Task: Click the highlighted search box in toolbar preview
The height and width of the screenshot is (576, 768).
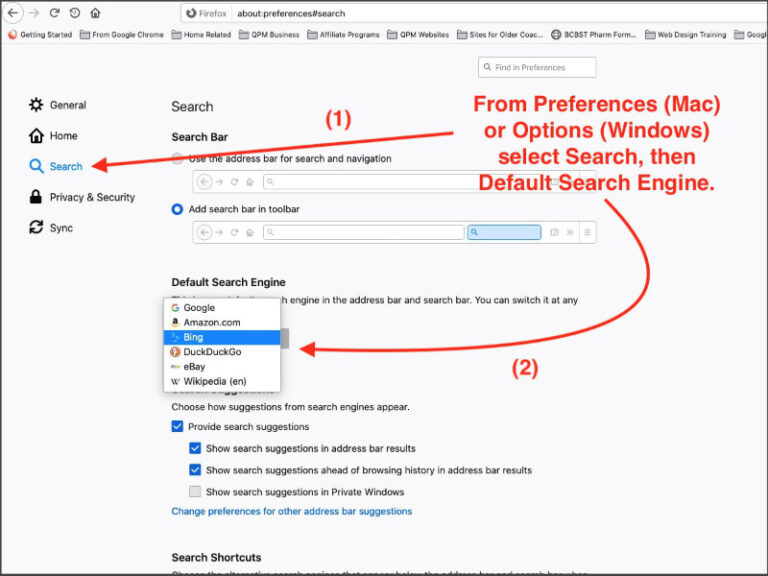Action: tap(504, 232)
